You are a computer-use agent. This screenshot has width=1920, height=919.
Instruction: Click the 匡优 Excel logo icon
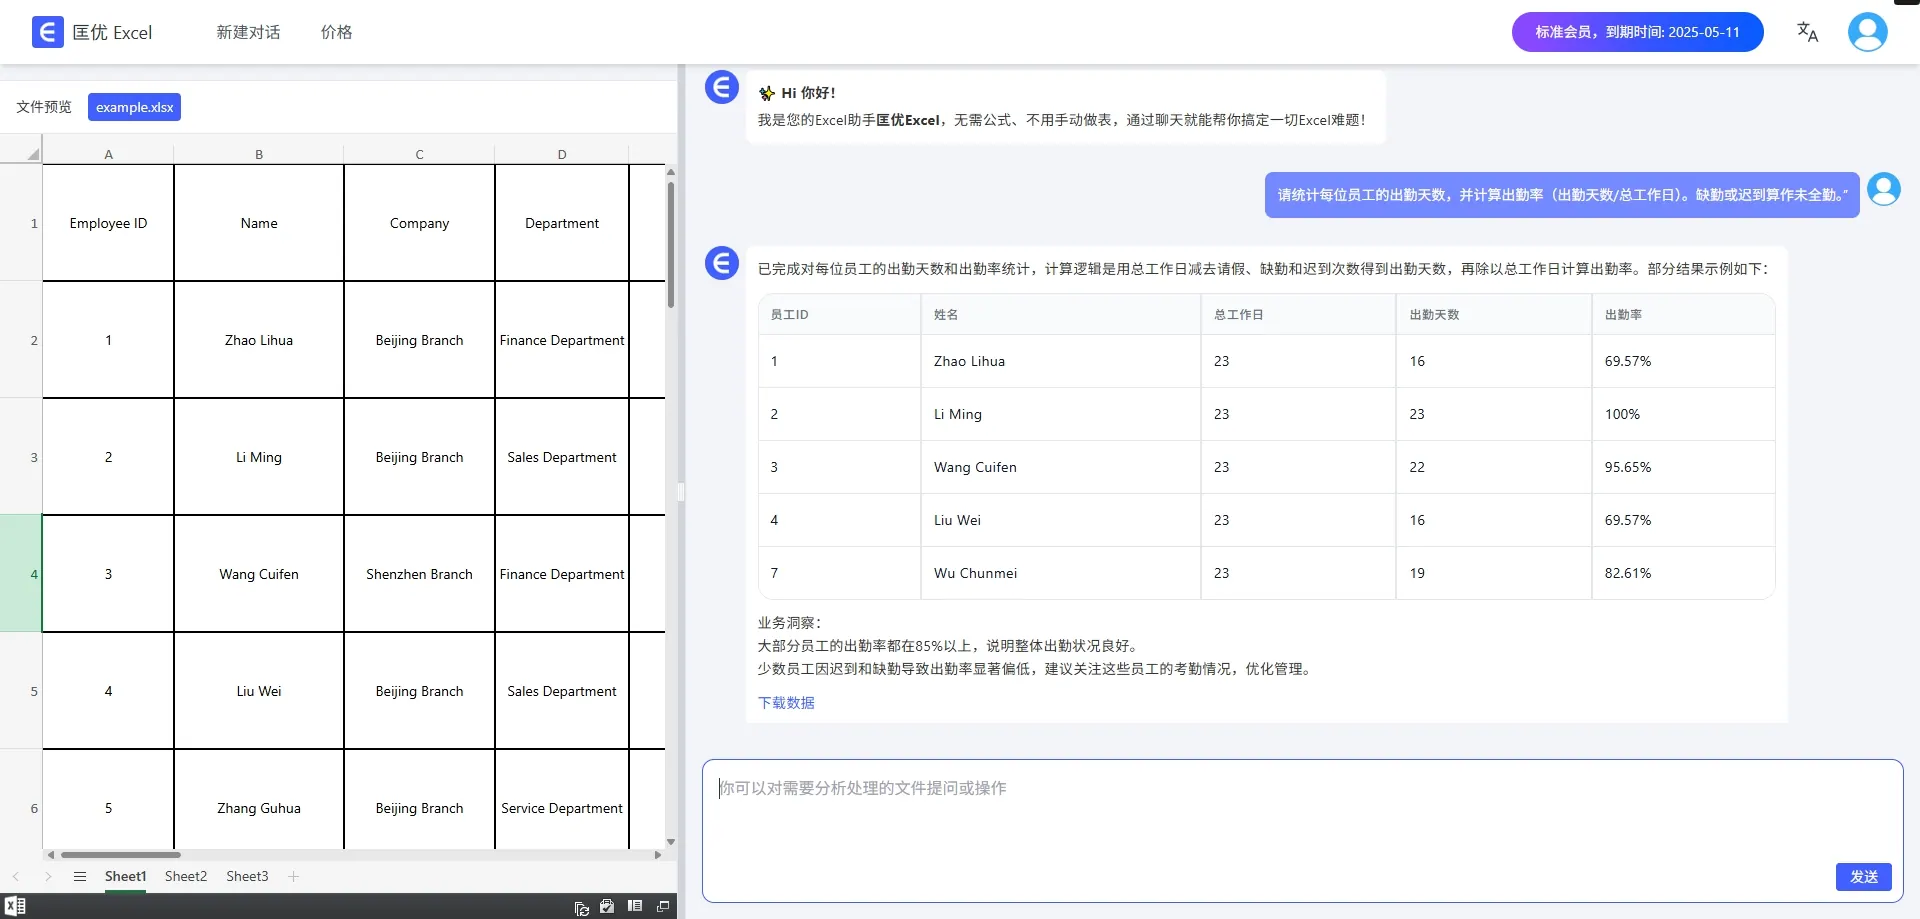(47, 32)
